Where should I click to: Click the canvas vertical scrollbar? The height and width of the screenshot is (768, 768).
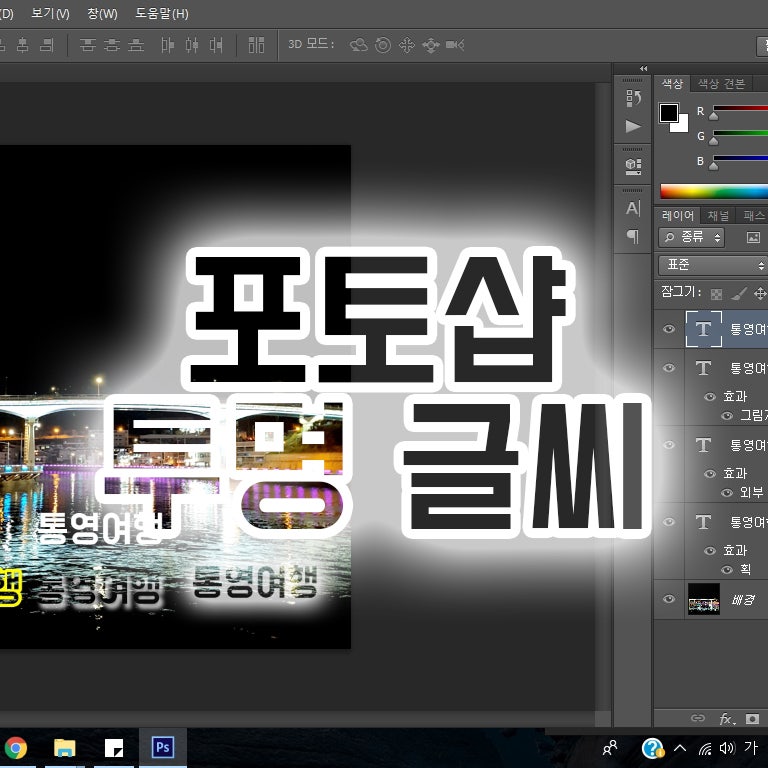603,397
